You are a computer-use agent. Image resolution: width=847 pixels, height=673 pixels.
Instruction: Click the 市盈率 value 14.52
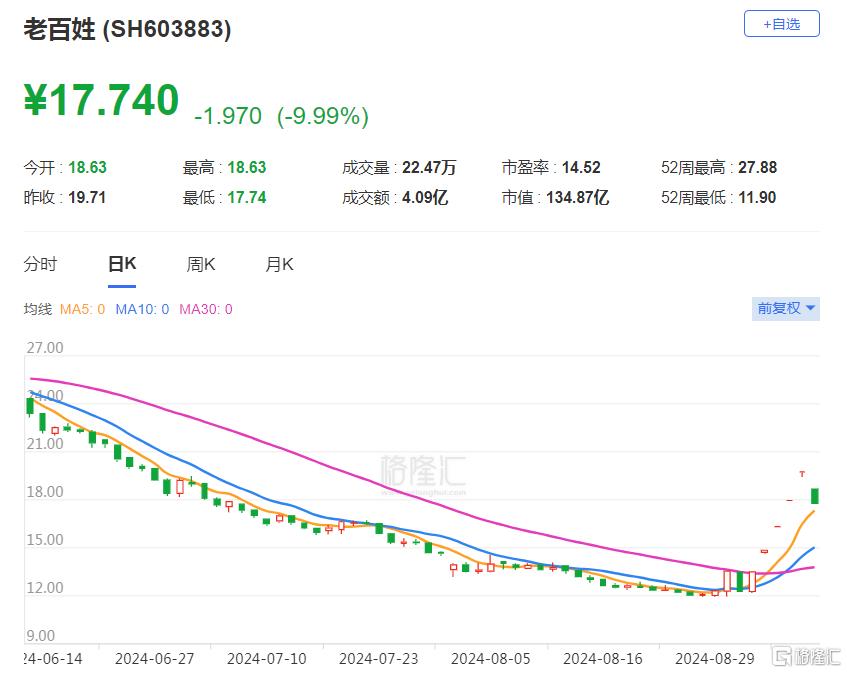coord(581,167)
